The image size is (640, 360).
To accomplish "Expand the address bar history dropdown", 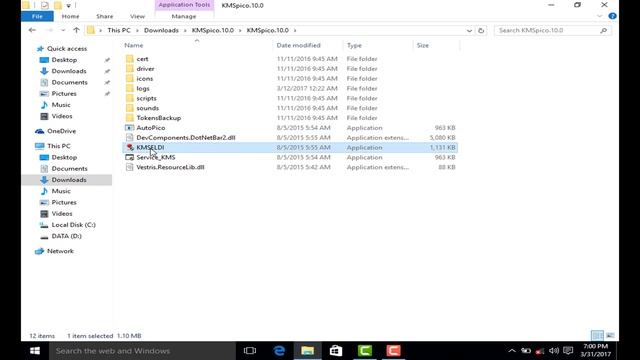I will (x=469, y=31).
